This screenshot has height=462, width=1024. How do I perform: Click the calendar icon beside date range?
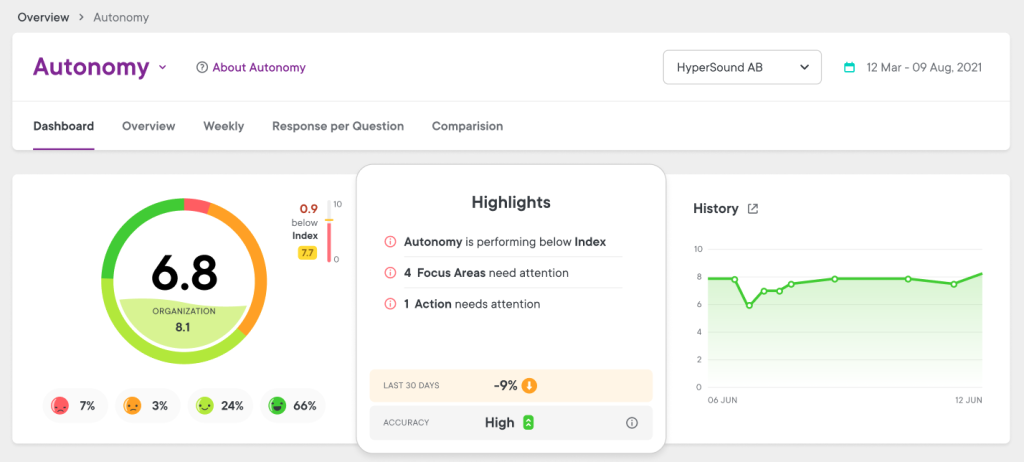(x=850, y=67)
